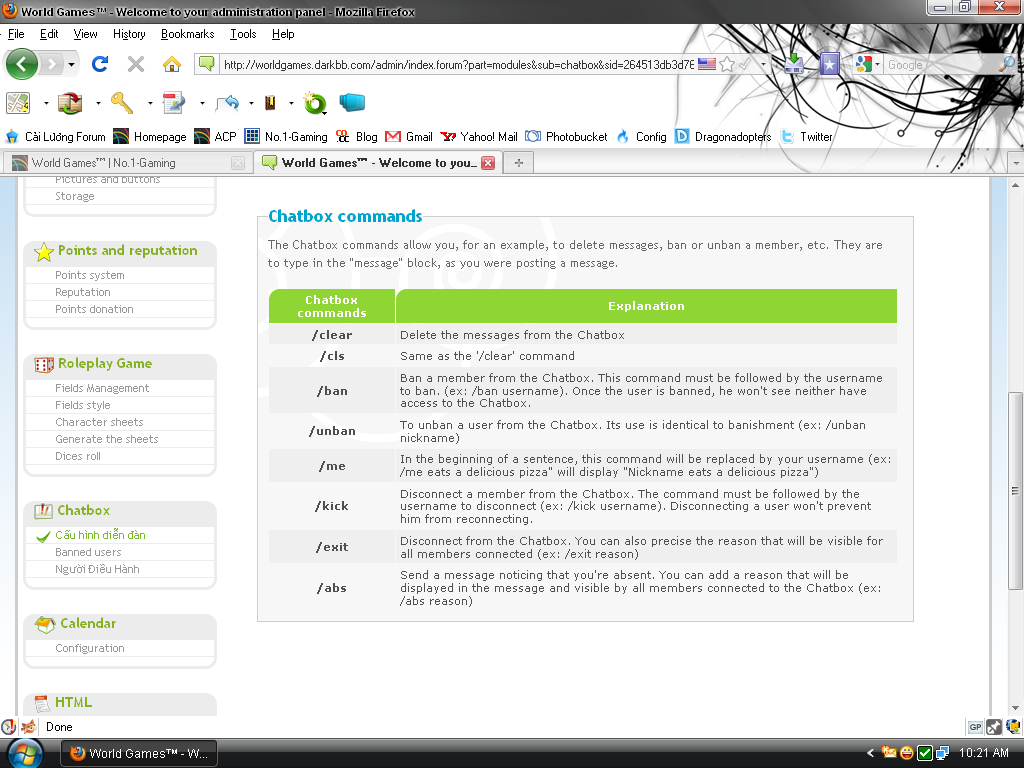Open the Gmail bookmark
This screenshot has width=1024, height=768.
click(x=409, y=136)
